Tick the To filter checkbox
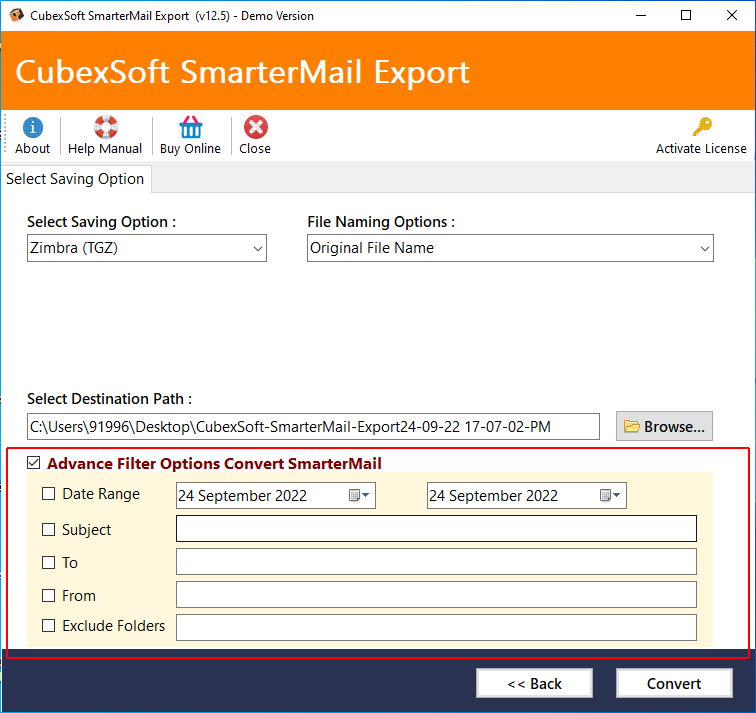The height and width of the screenshot is (713, 756). point(48,563)
